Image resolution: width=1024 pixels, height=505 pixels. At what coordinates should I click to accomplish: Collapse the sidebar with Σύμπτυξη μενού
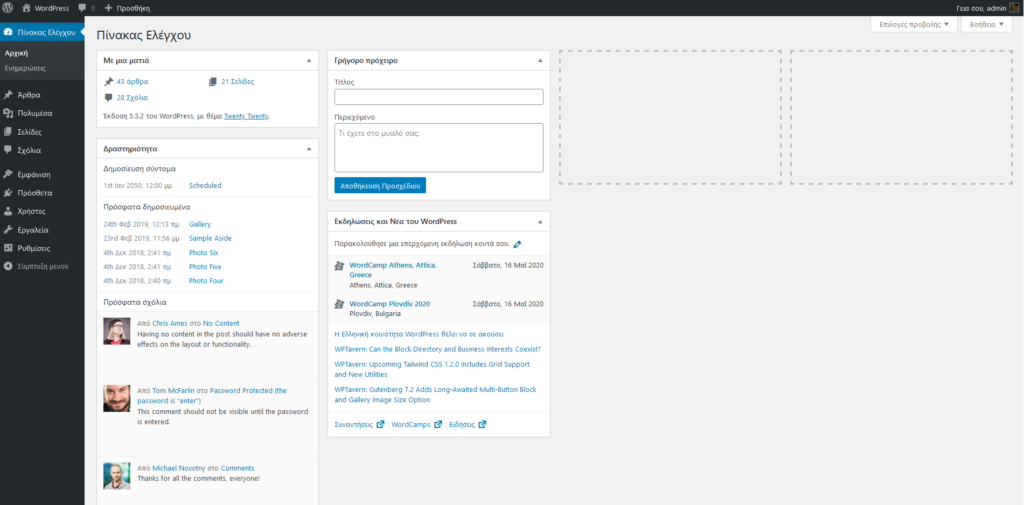36,266
